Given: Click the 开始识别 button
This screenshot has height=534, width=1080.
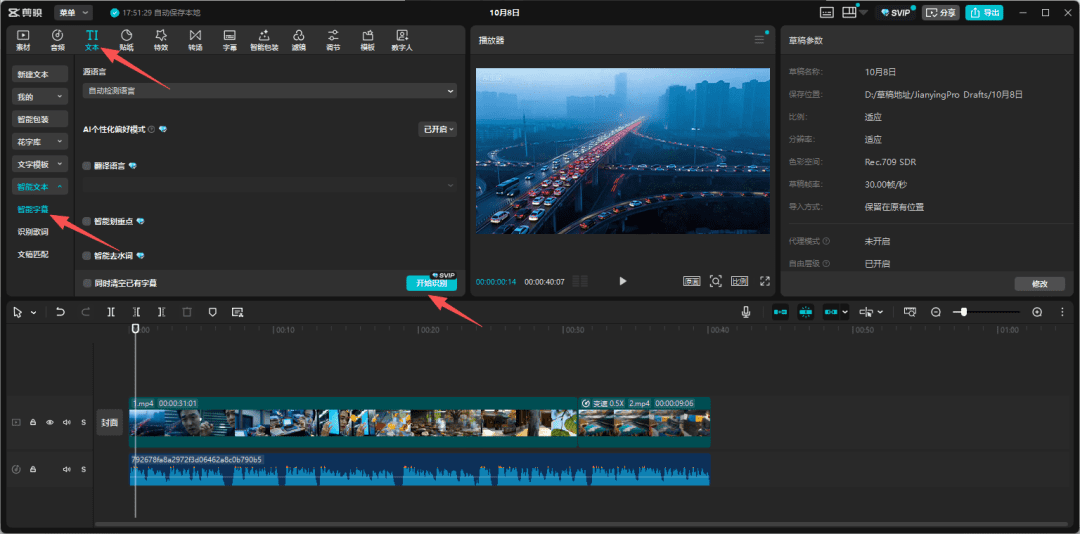Looking at the screenshot, I should pyautogui.click(x=431, y=284).
